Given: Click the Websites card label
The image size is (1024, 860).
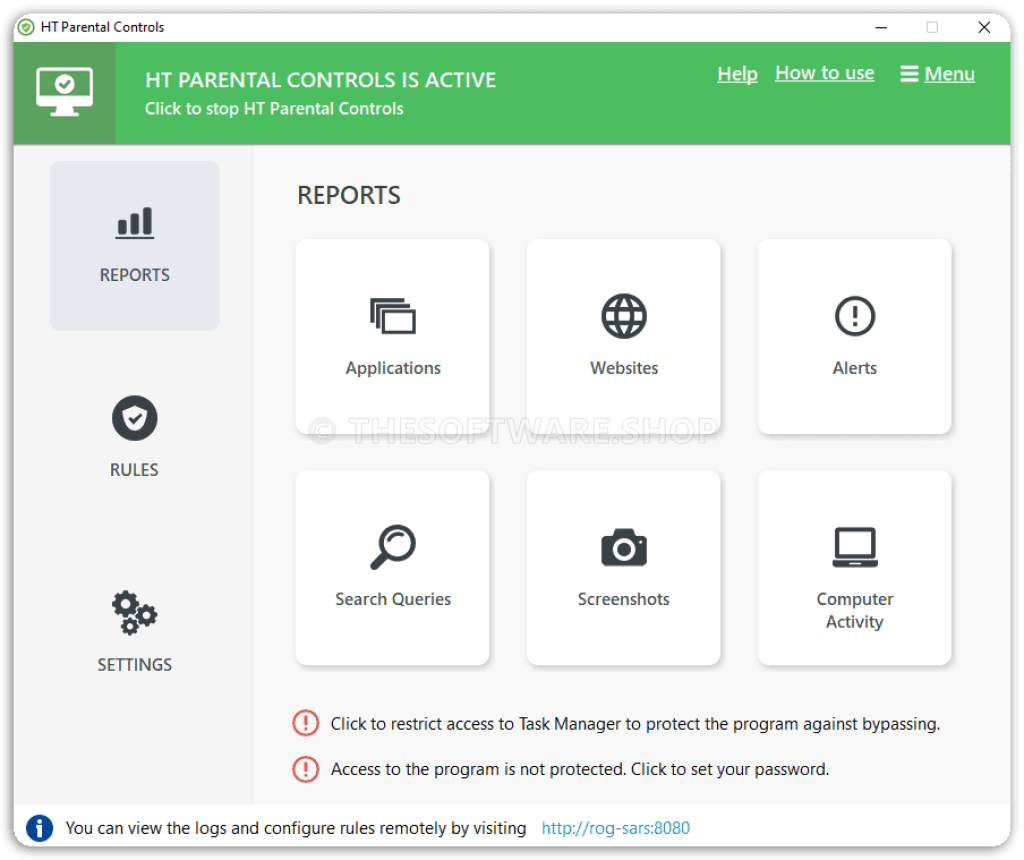Looking at the screenshot, I should 624,368.
